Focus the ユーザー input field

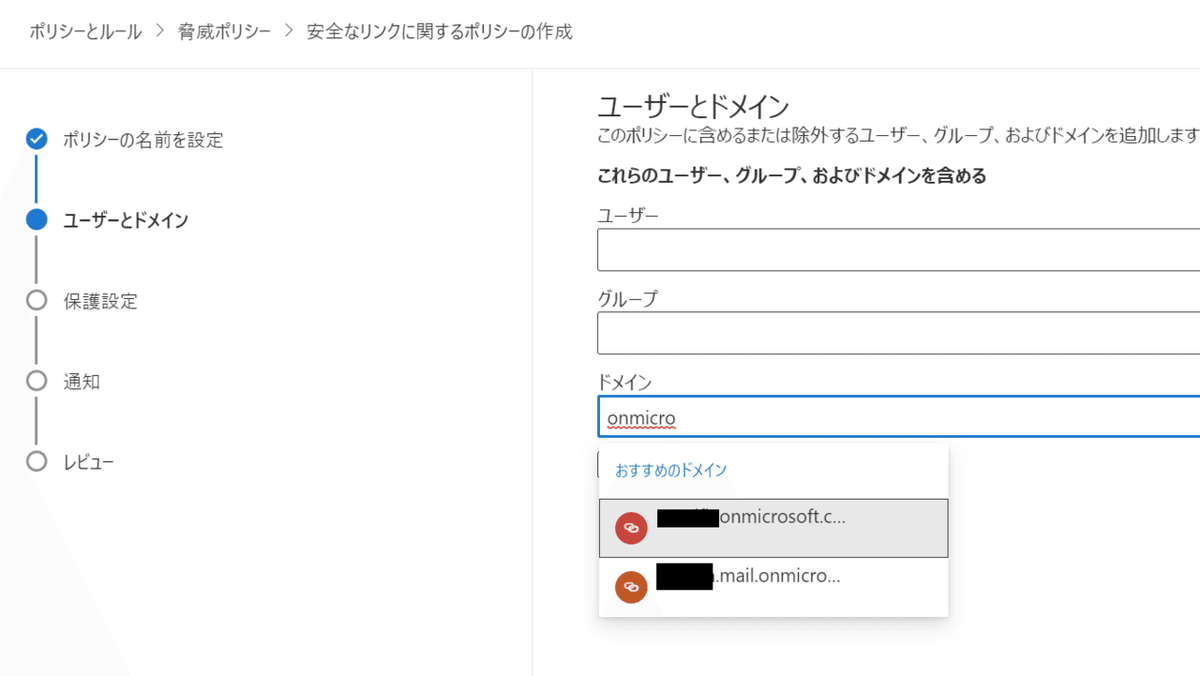tap(898, 250)
